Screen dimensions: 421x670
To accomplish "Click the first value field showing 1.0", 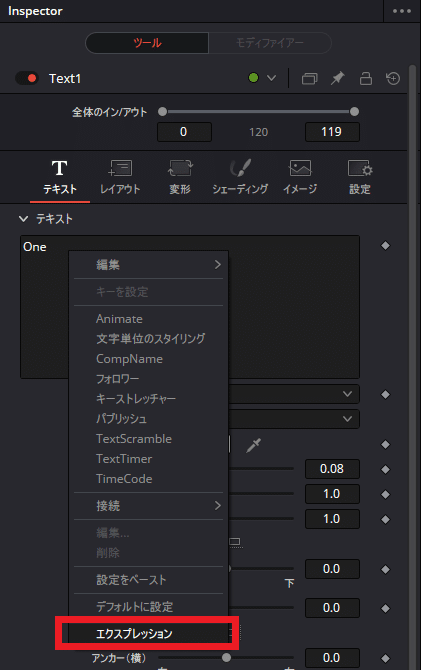I will (x=332, y=494).
